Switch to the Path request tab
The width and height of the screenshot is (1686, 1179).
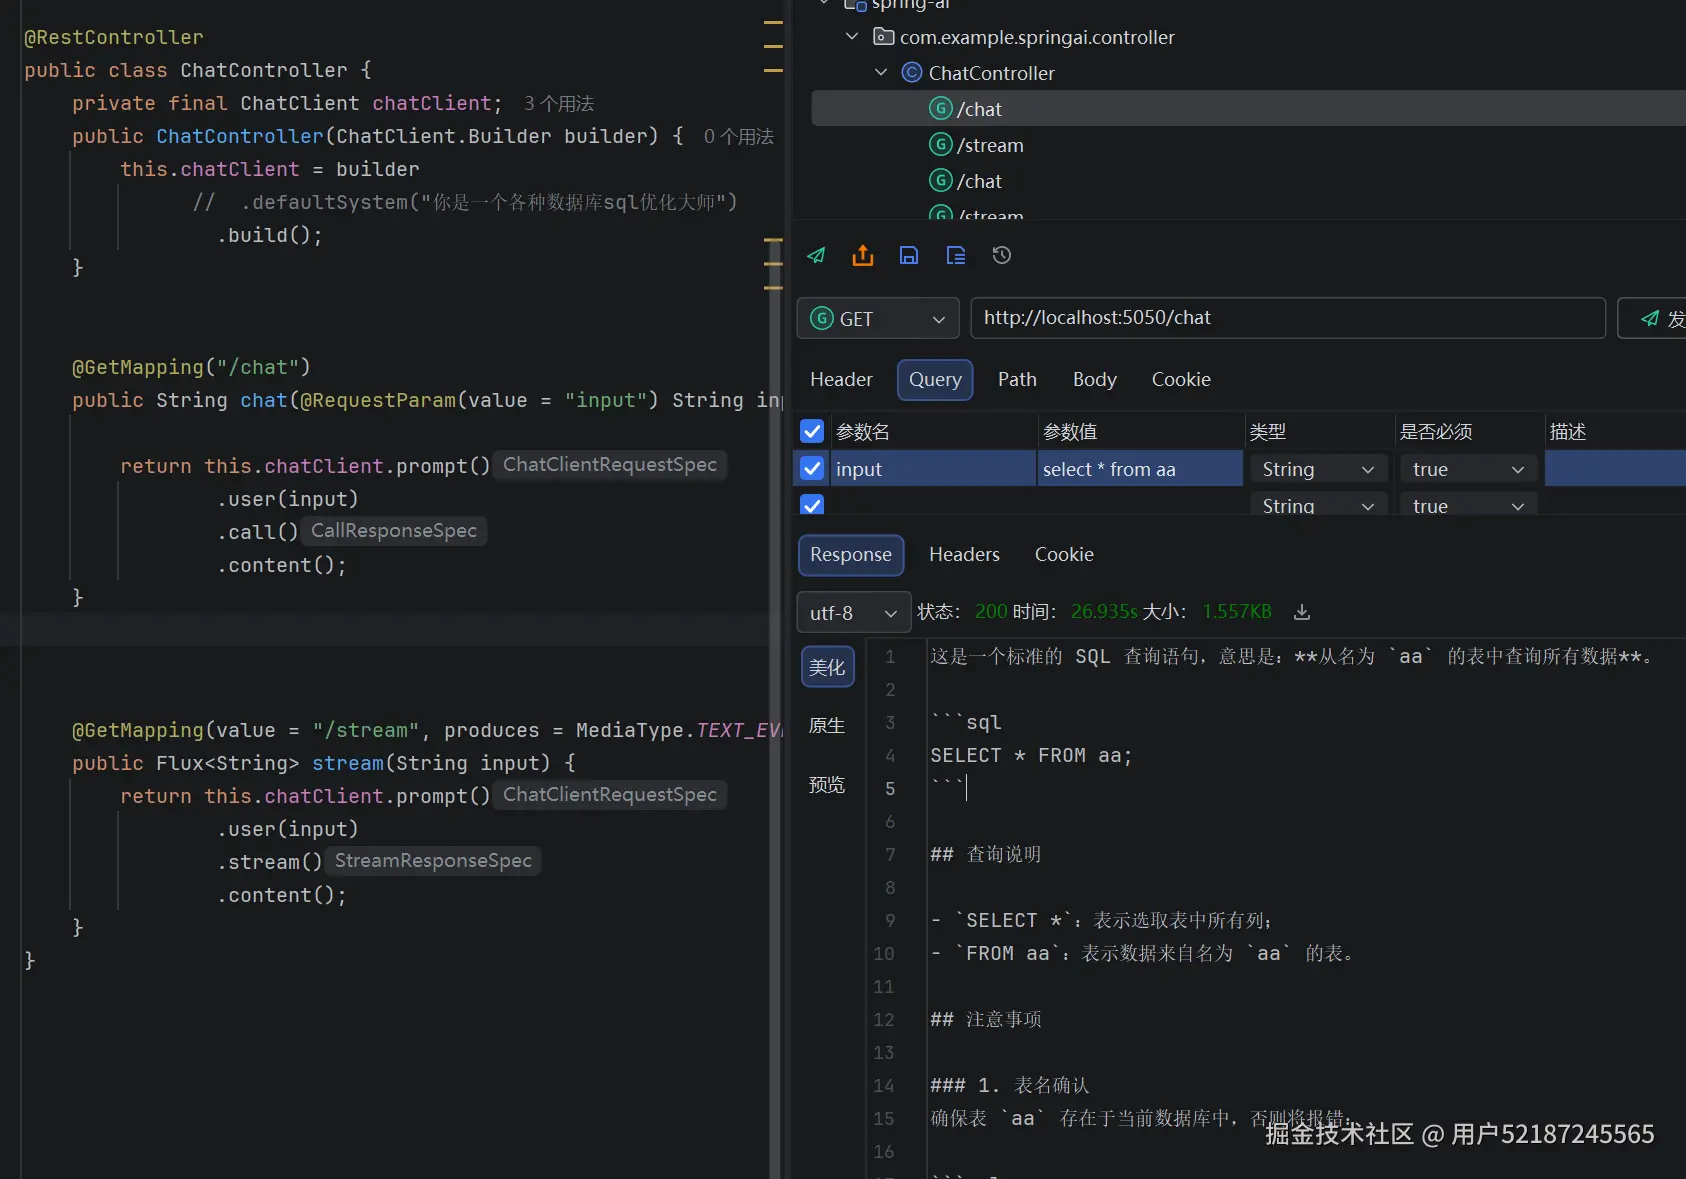[x=1017, y=380]
